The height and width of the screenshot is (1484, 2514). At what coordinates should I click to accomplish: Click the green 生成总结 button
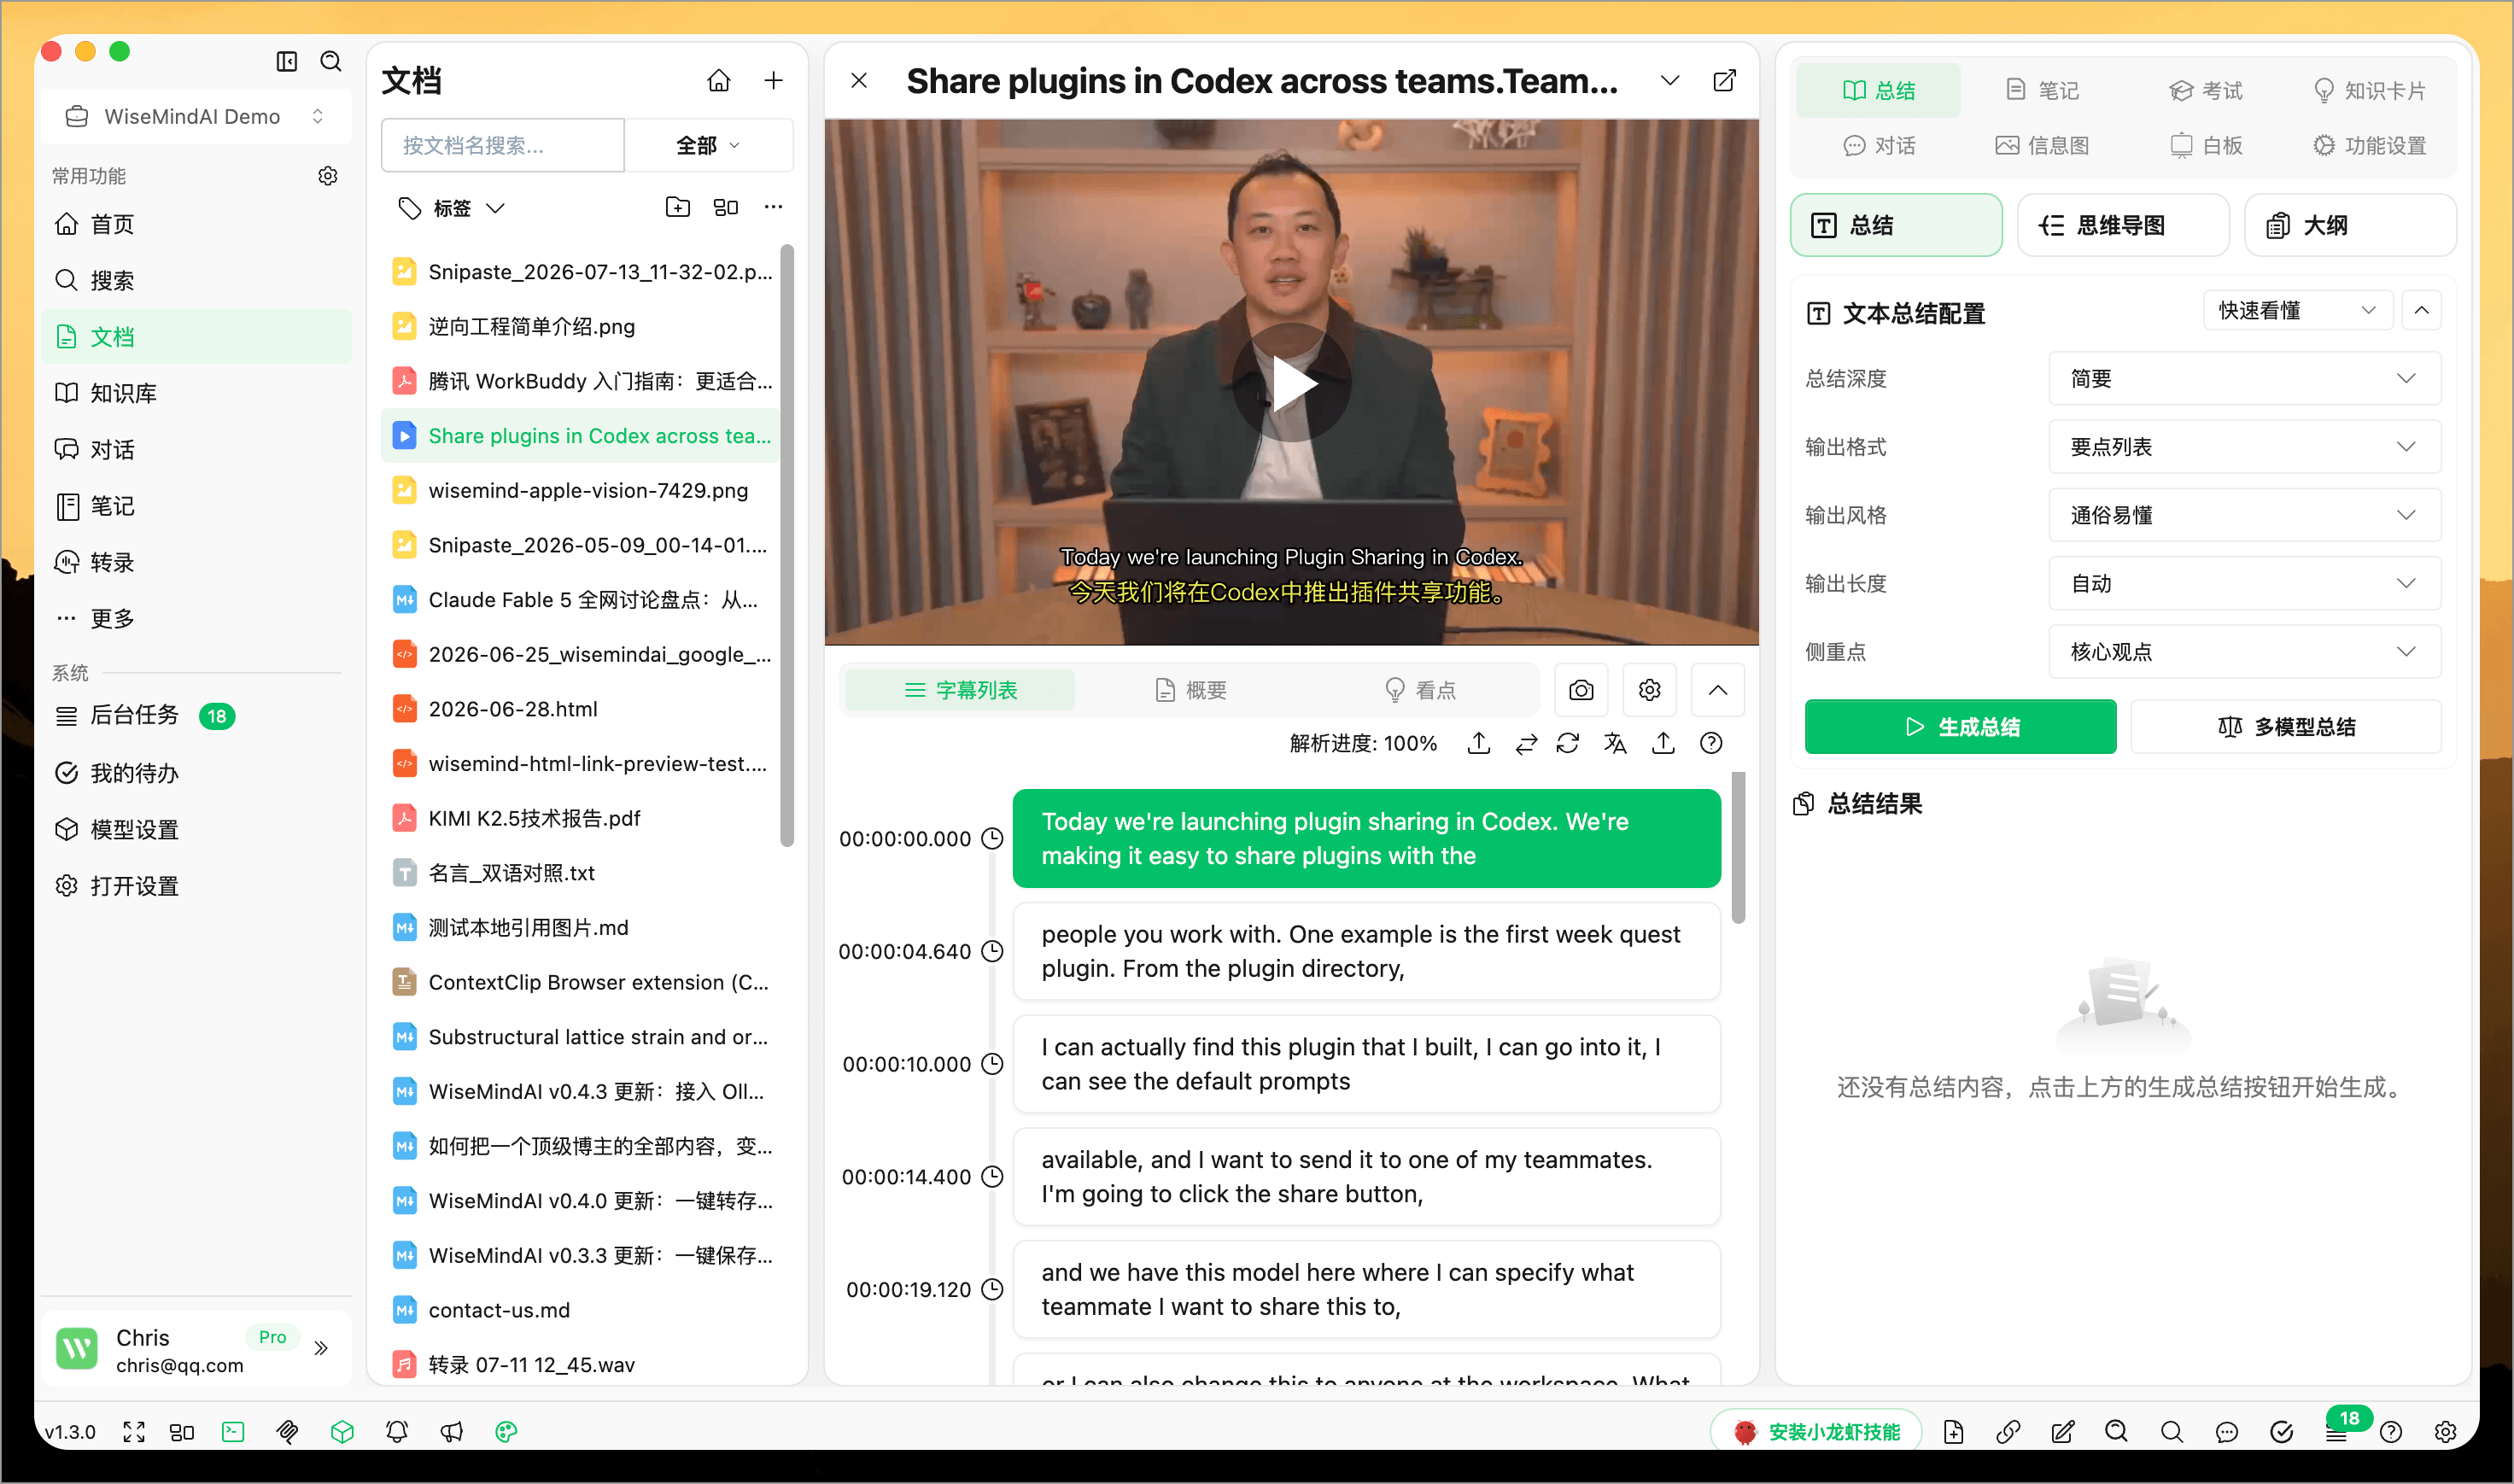tap(1960, 727)
